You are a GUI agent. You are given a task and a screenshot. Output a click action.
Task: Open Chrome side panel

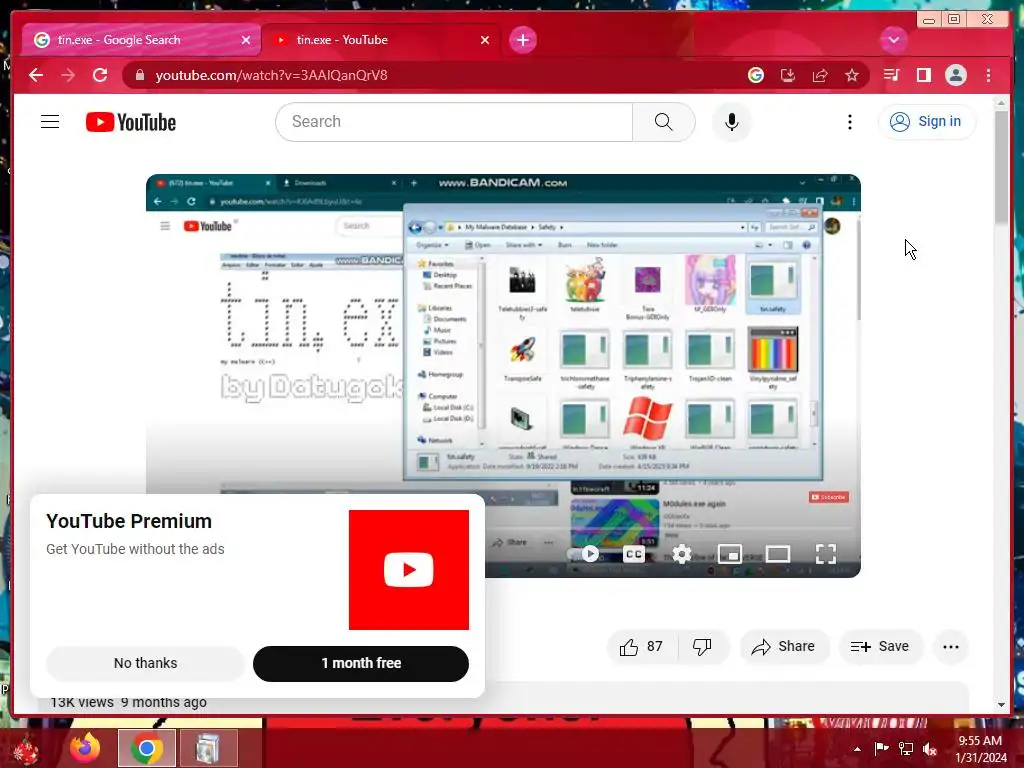point(923,75)
